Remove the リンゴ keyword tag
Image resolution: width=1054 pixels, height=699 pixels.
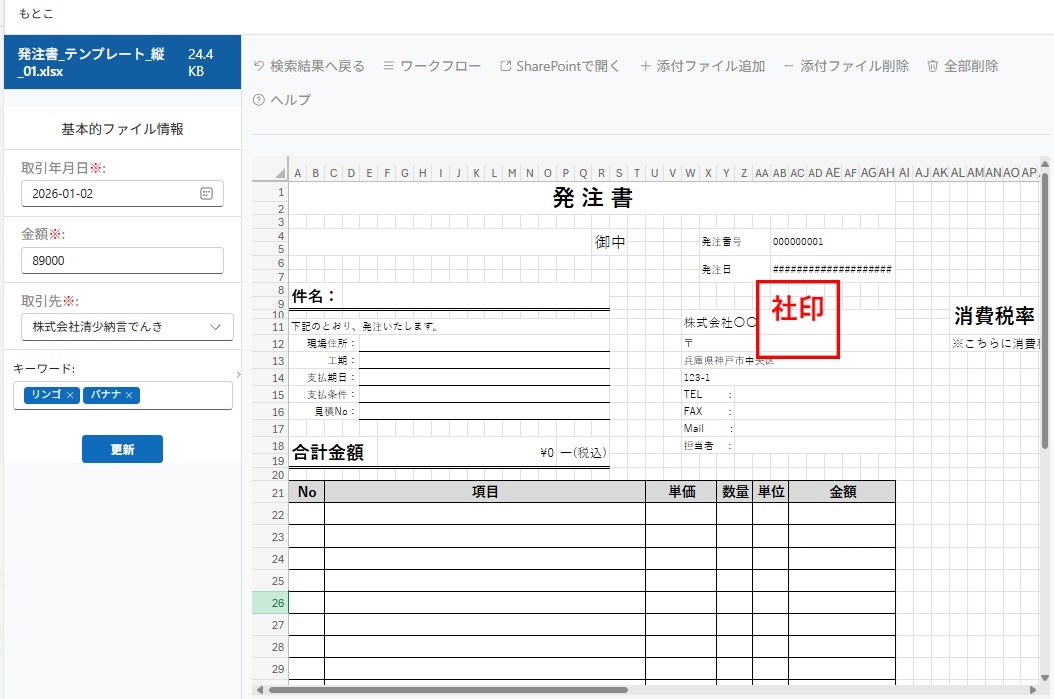click(70, 395)
